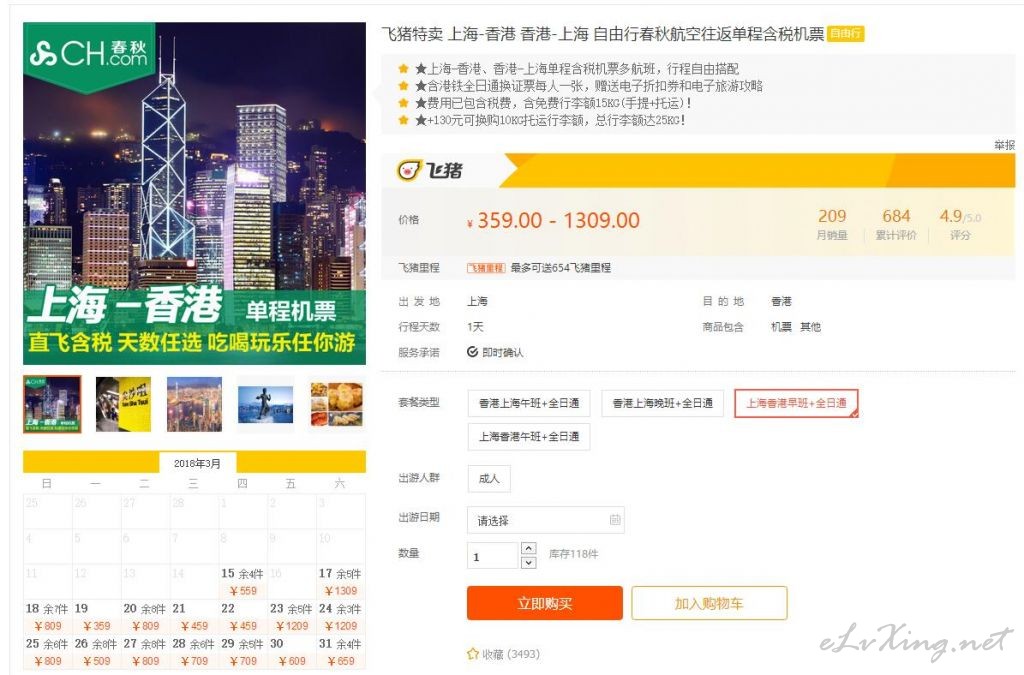The image size is (1024, 675).
Task: Select package 上海香港午班+全日通
Action: pos(529,437)
